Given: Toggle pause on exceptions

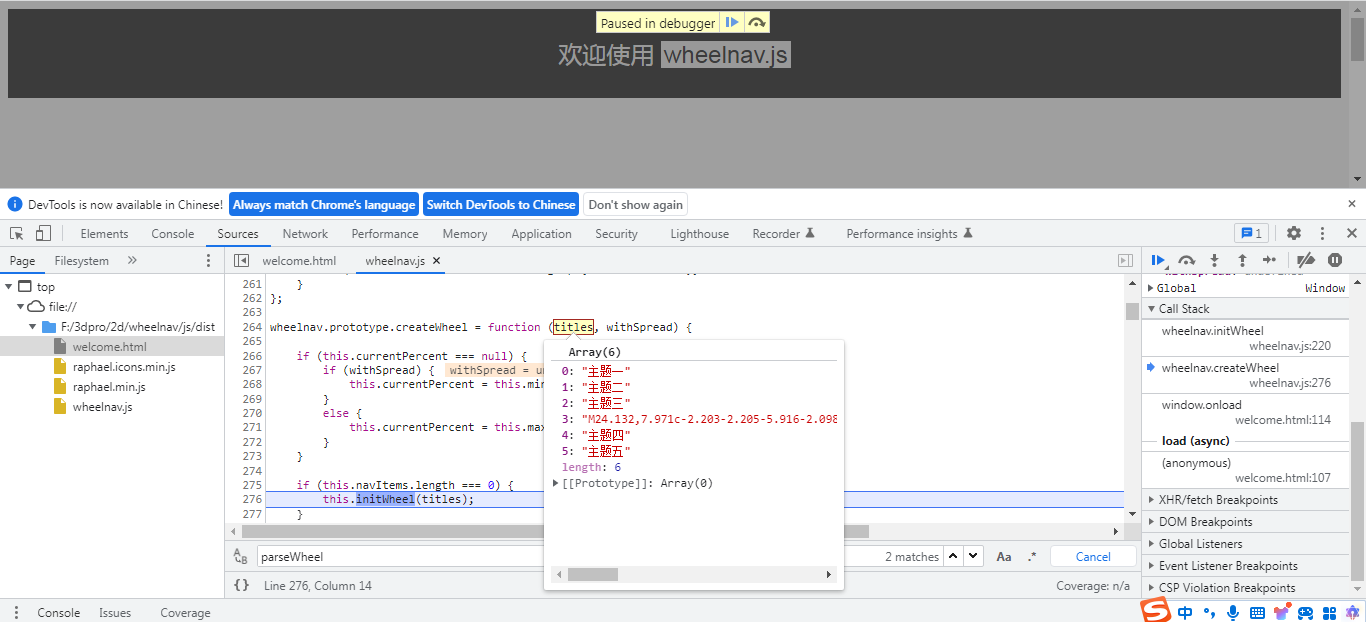Looking at the screenshot, I should tap(1335, 260).
